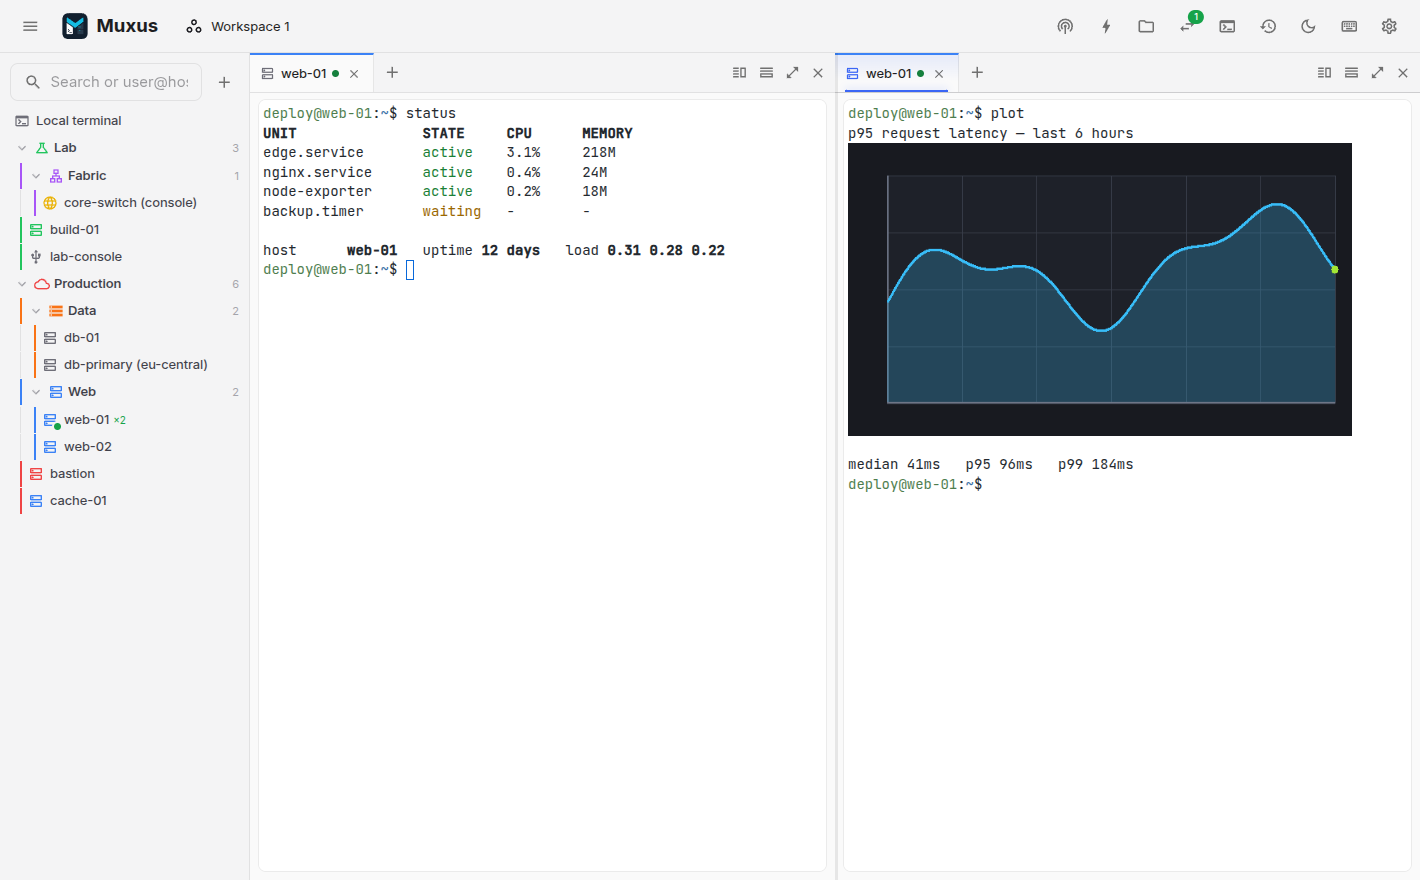Open the broadcast input icon

point(1065,26)
